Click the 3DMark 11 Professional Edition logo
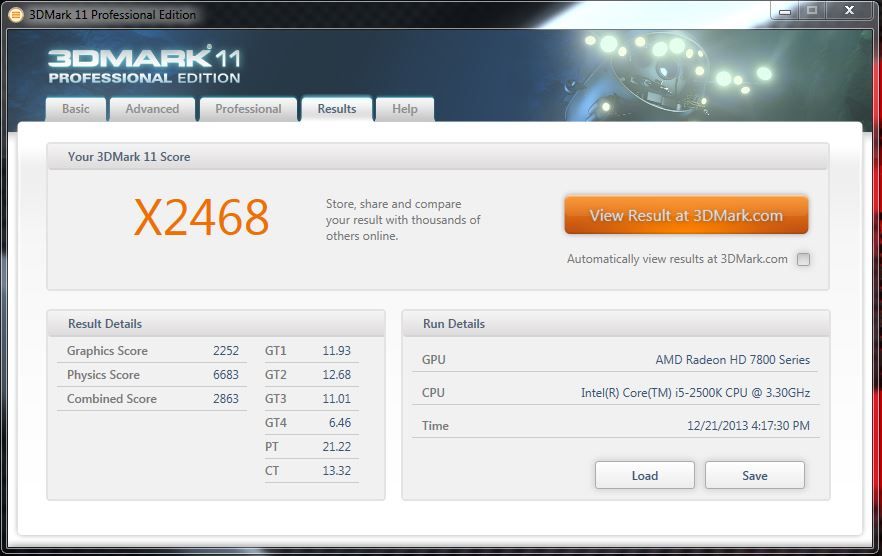The image size is (882, 556). tap(144, 65)
